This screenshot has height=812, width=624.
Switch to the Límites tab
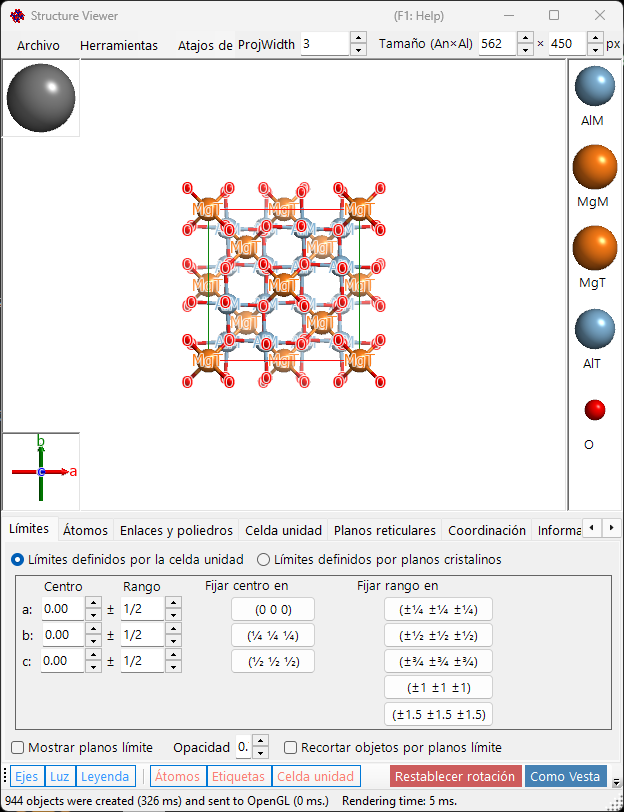29,529
